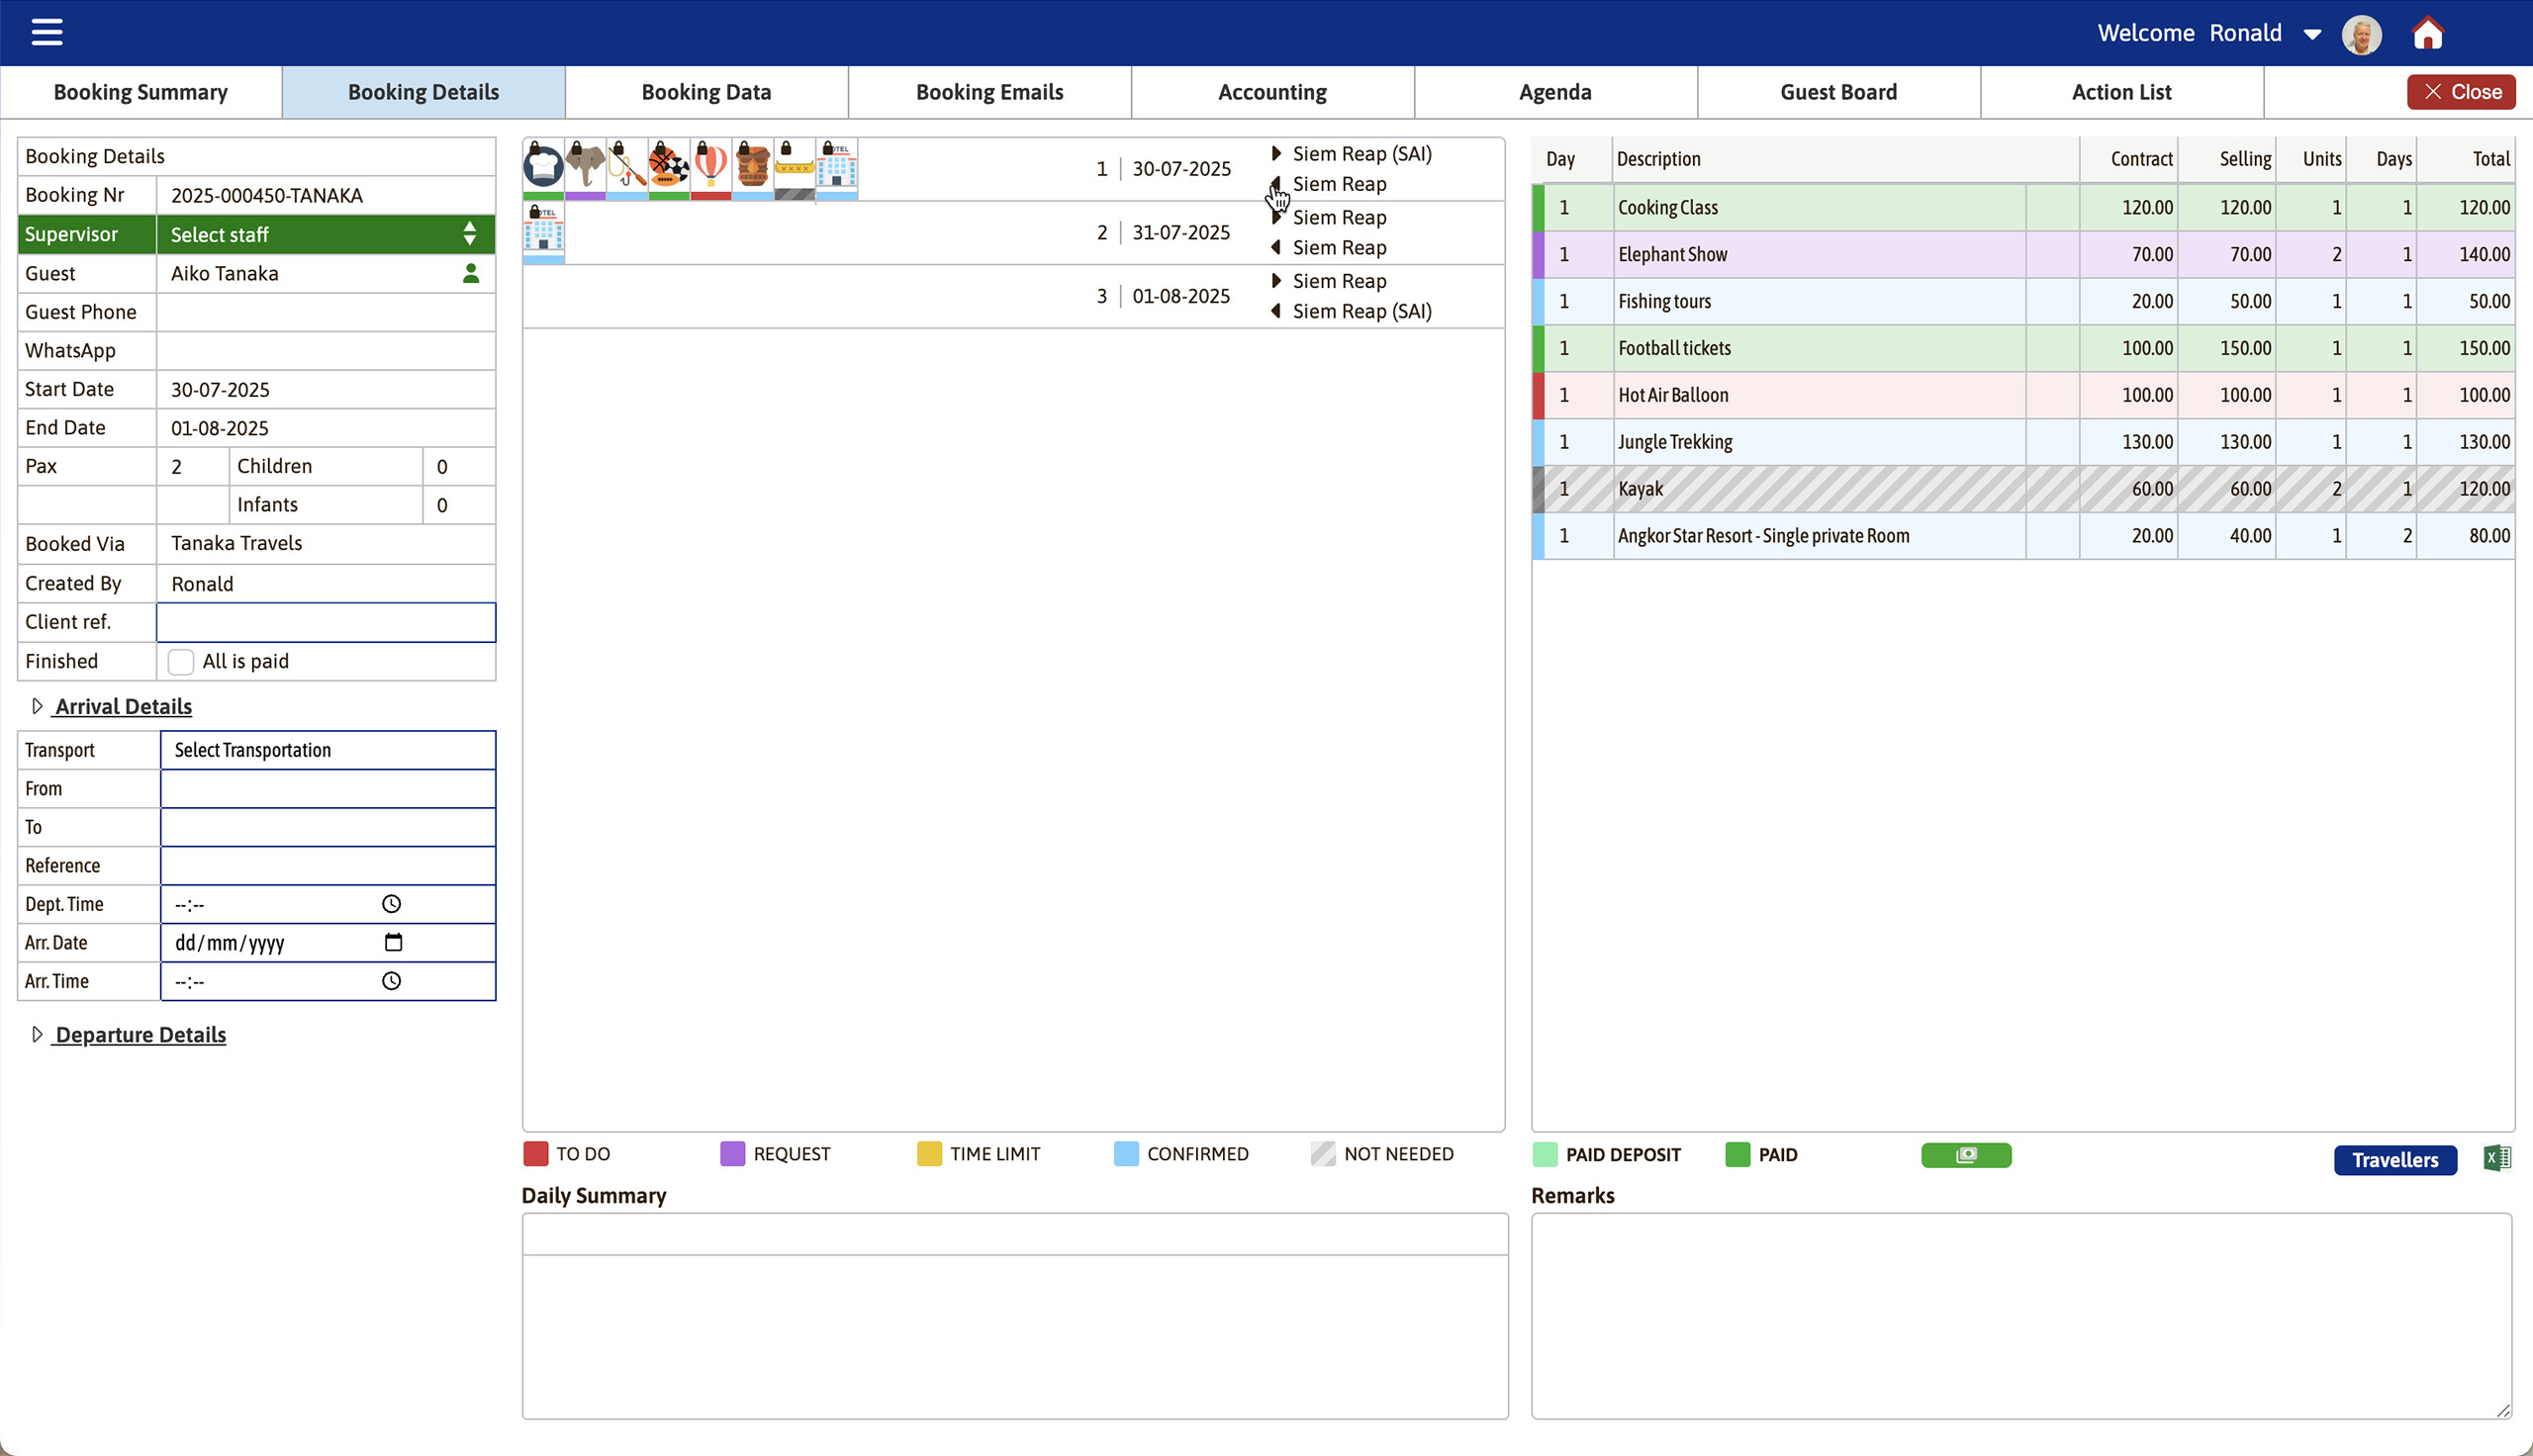Click the Travellers button
Viewport: 2533px width, 1456px height.
[x=2395, y=1160]
